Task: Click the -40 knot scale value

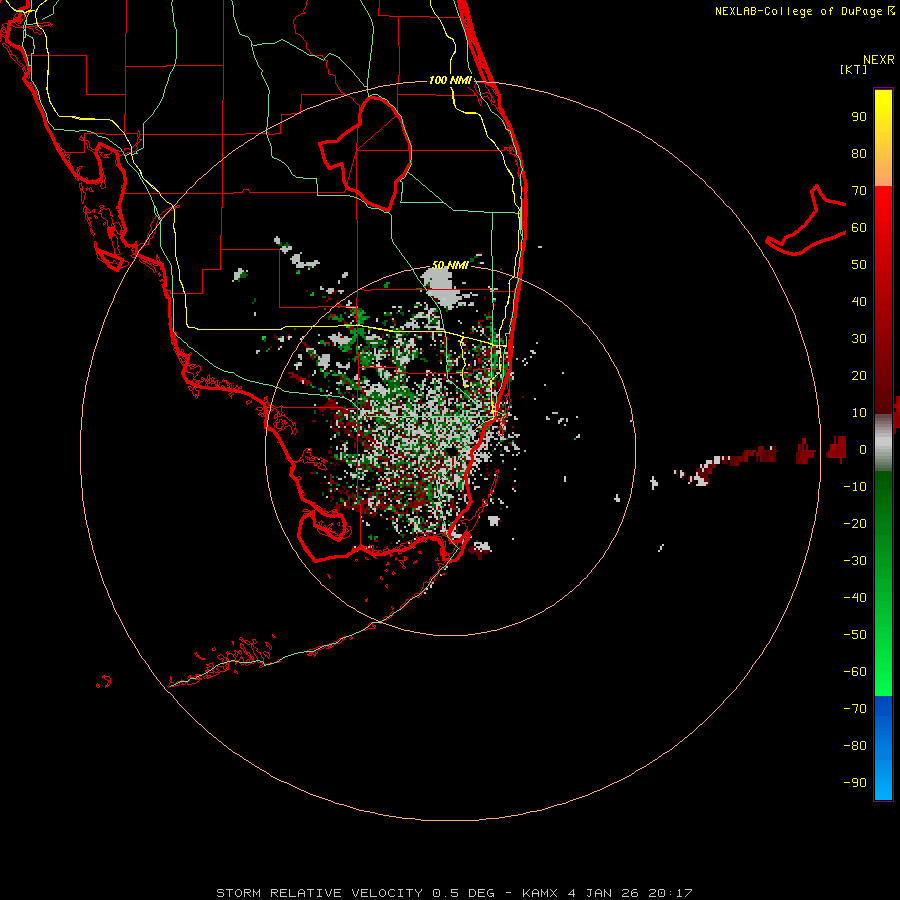Action: [855, 598]
